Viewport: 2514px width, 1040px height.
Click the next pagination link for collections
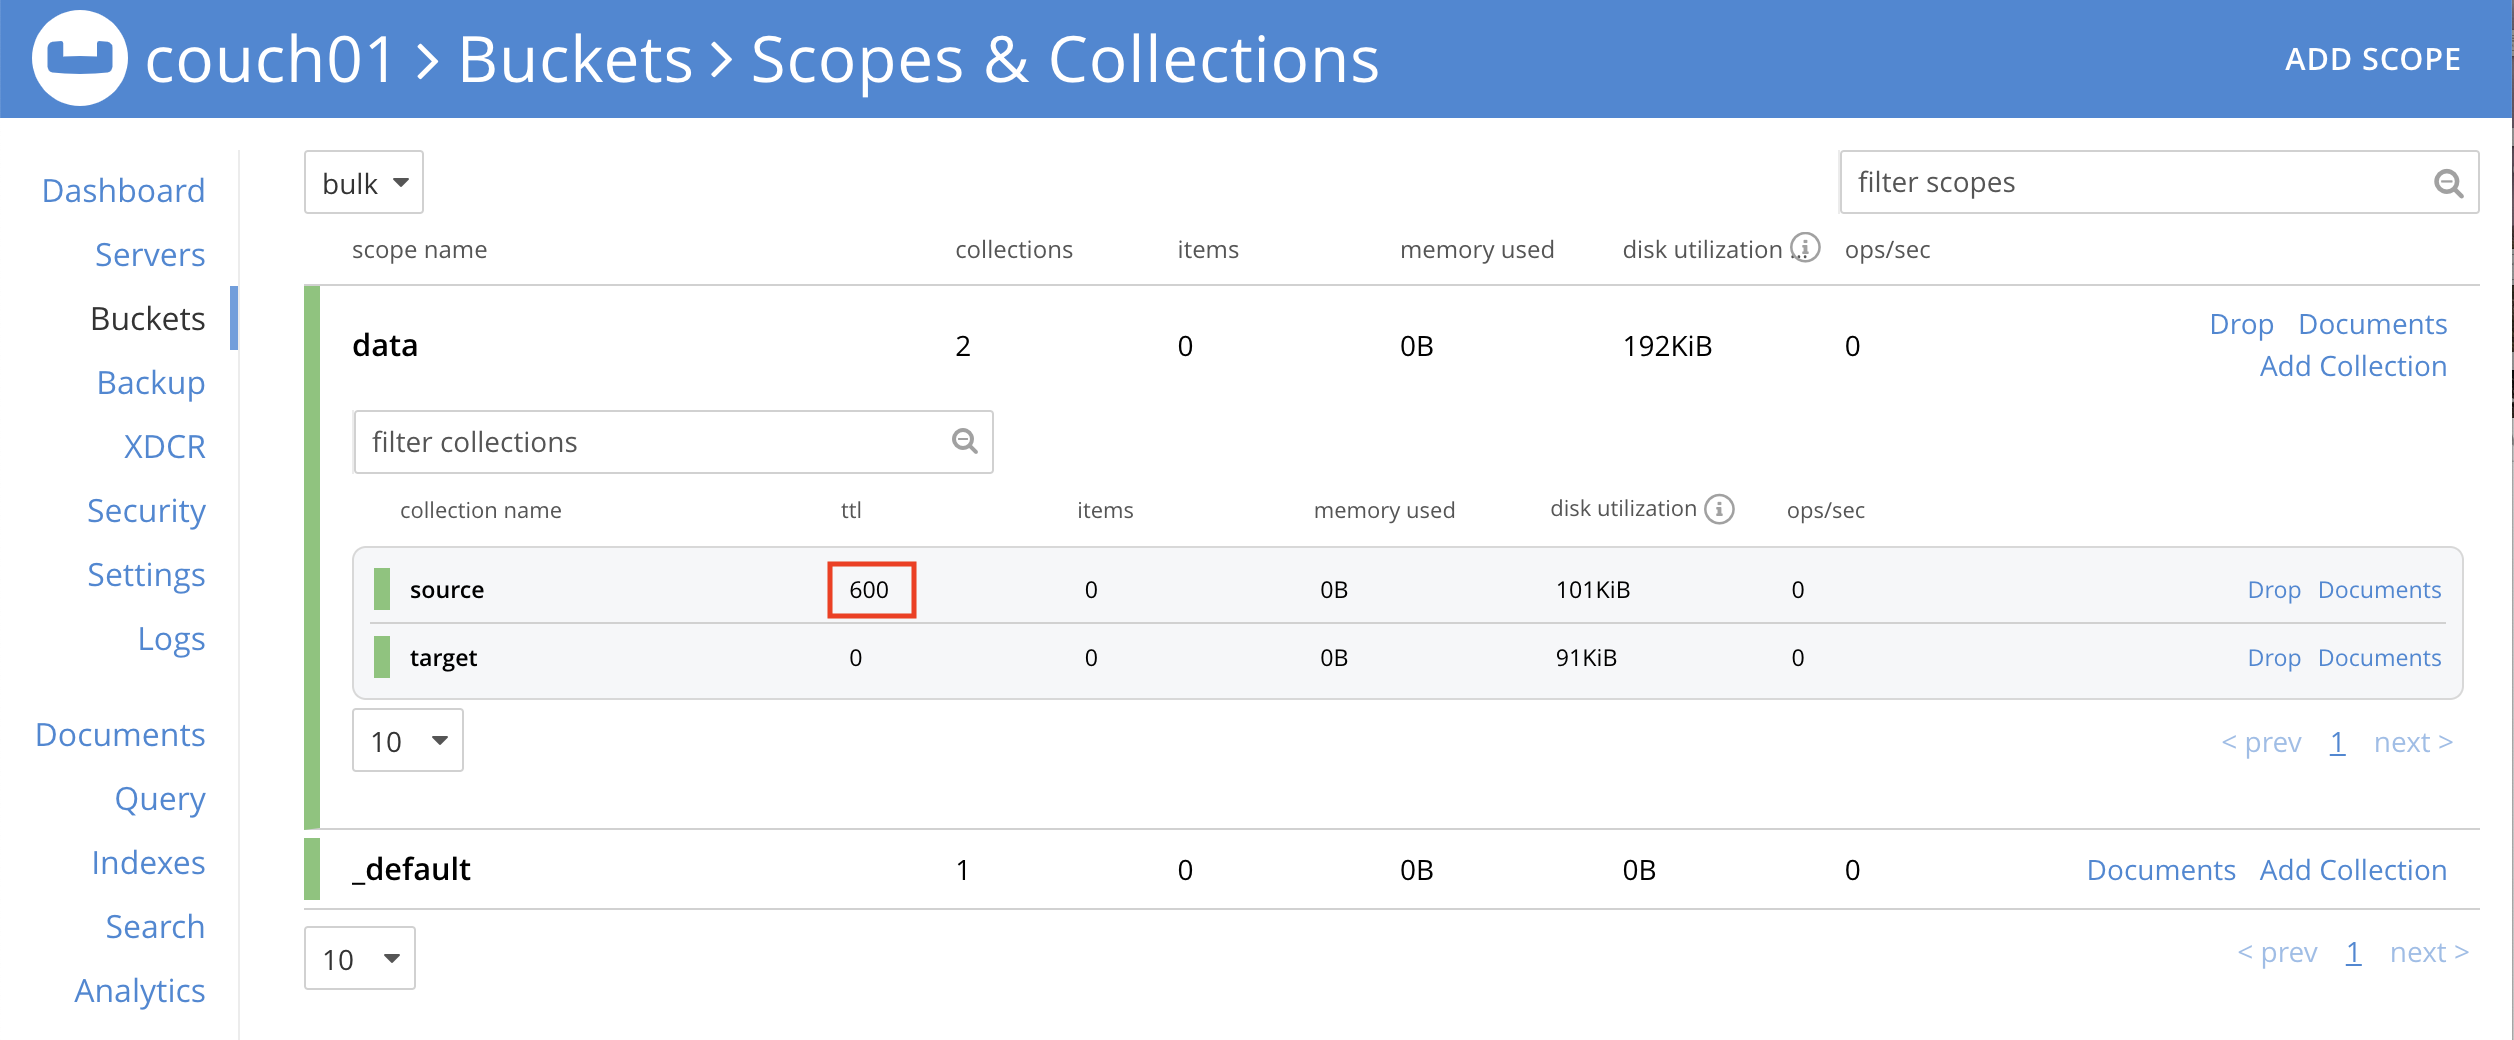pos(2412,741)
